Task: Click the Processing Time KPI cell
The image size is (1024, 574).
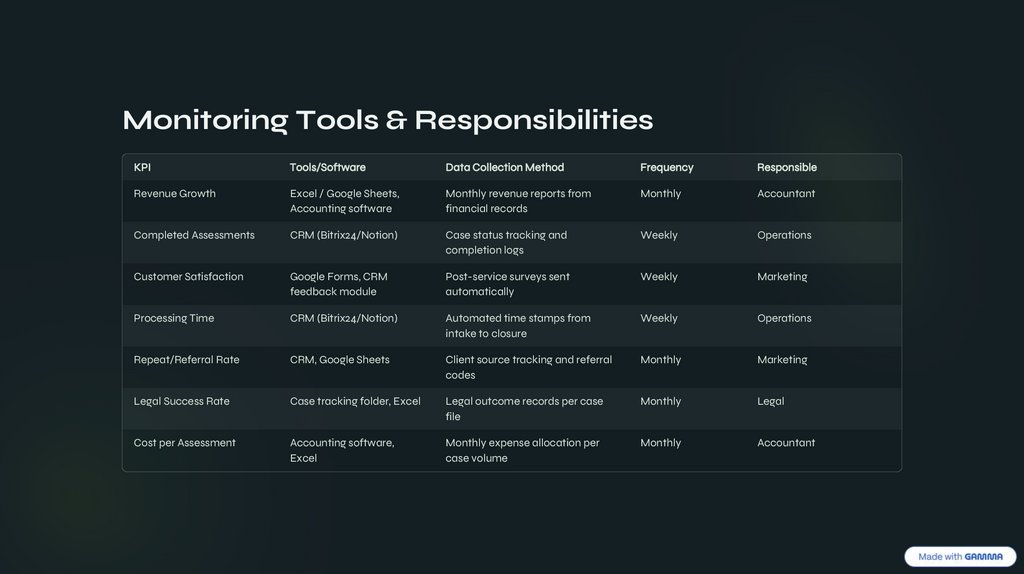Action: pyautogui.click(x=174, y=318)
